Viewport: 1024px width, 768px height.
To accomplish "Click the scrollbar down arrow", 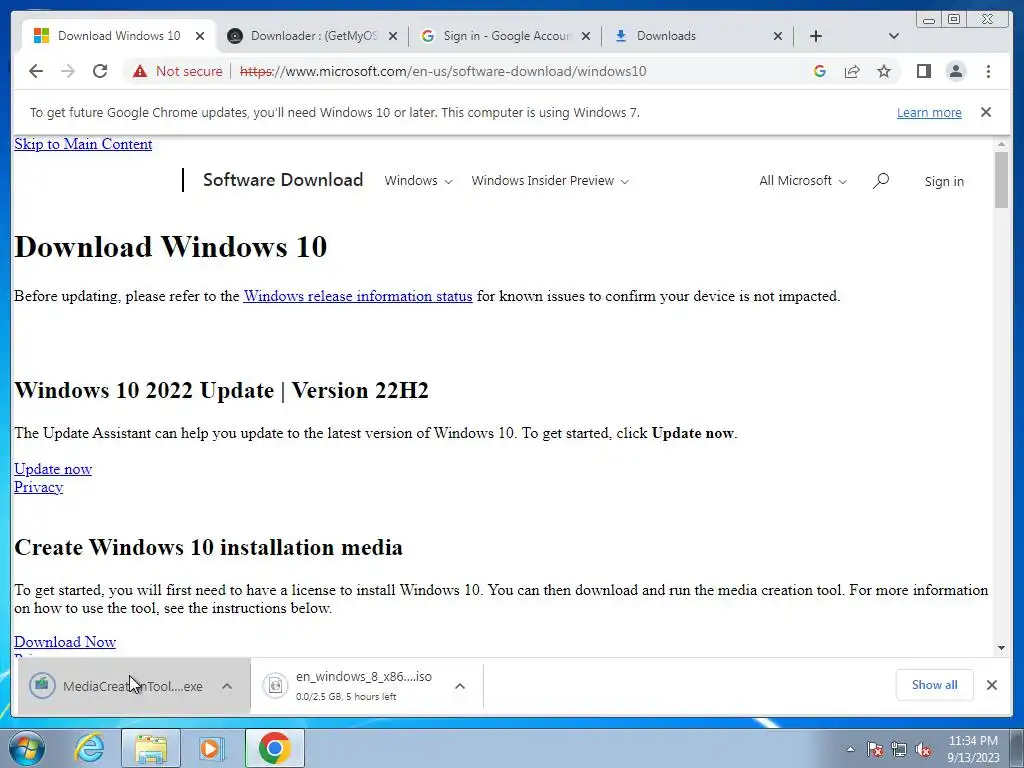I will pyautogui.click(x=1001, y=648).
